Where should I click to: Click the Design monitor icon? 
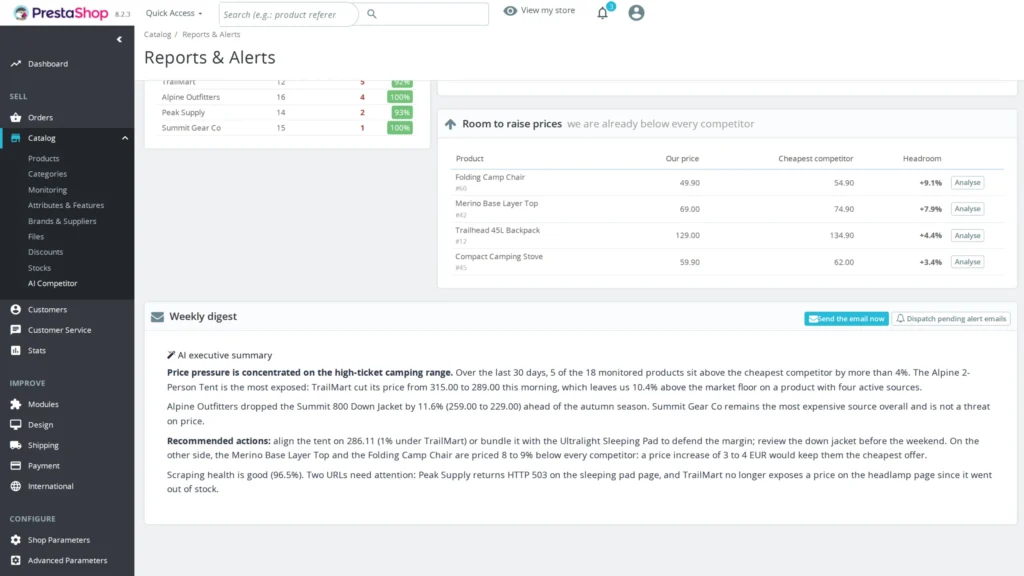coord(16,424)
